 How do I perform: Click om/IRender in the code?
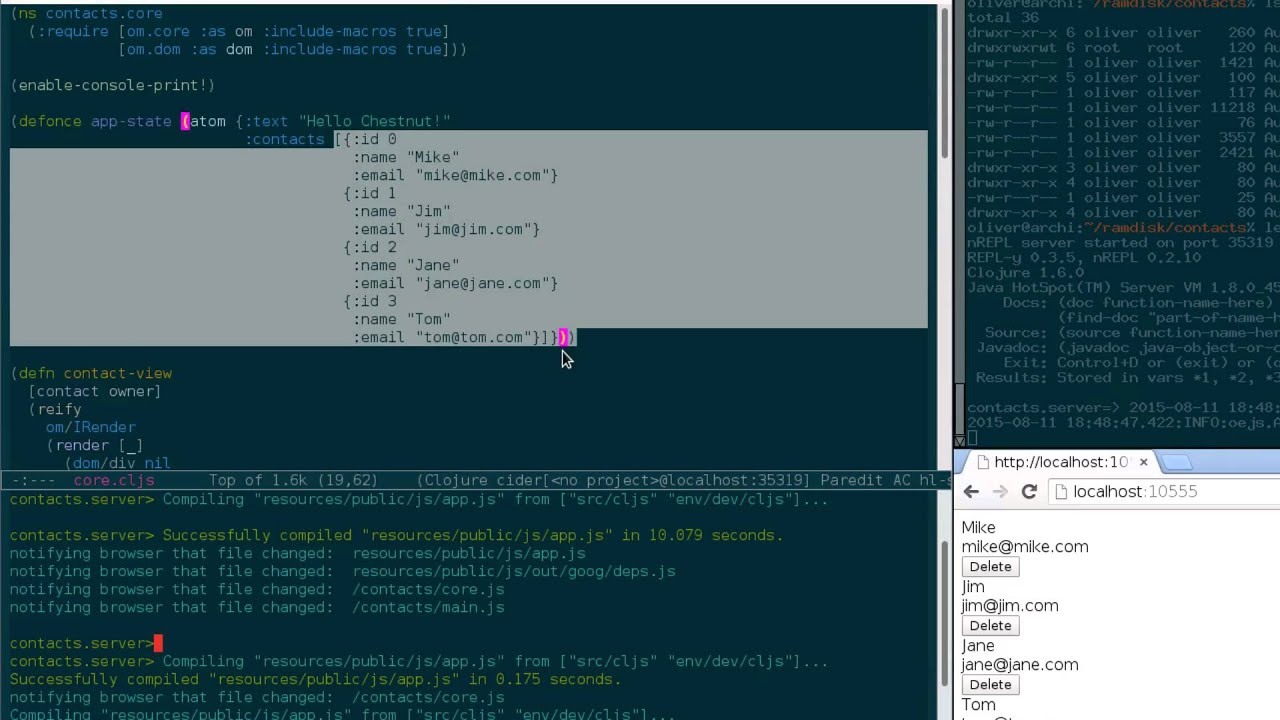pyautogui.click(x=90, y=428)
